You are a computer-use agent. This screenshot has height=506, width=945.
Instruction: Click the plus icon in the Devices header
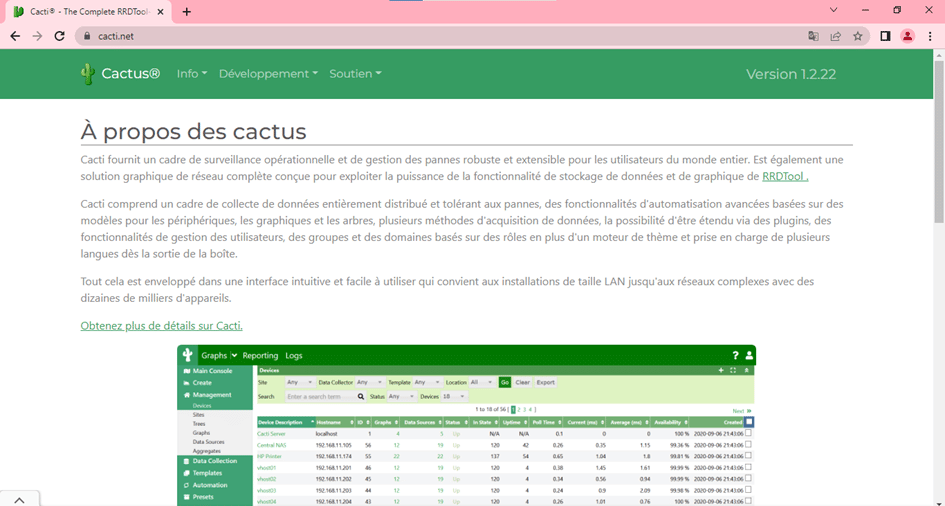pyautogui.click(x=721, y=370)
